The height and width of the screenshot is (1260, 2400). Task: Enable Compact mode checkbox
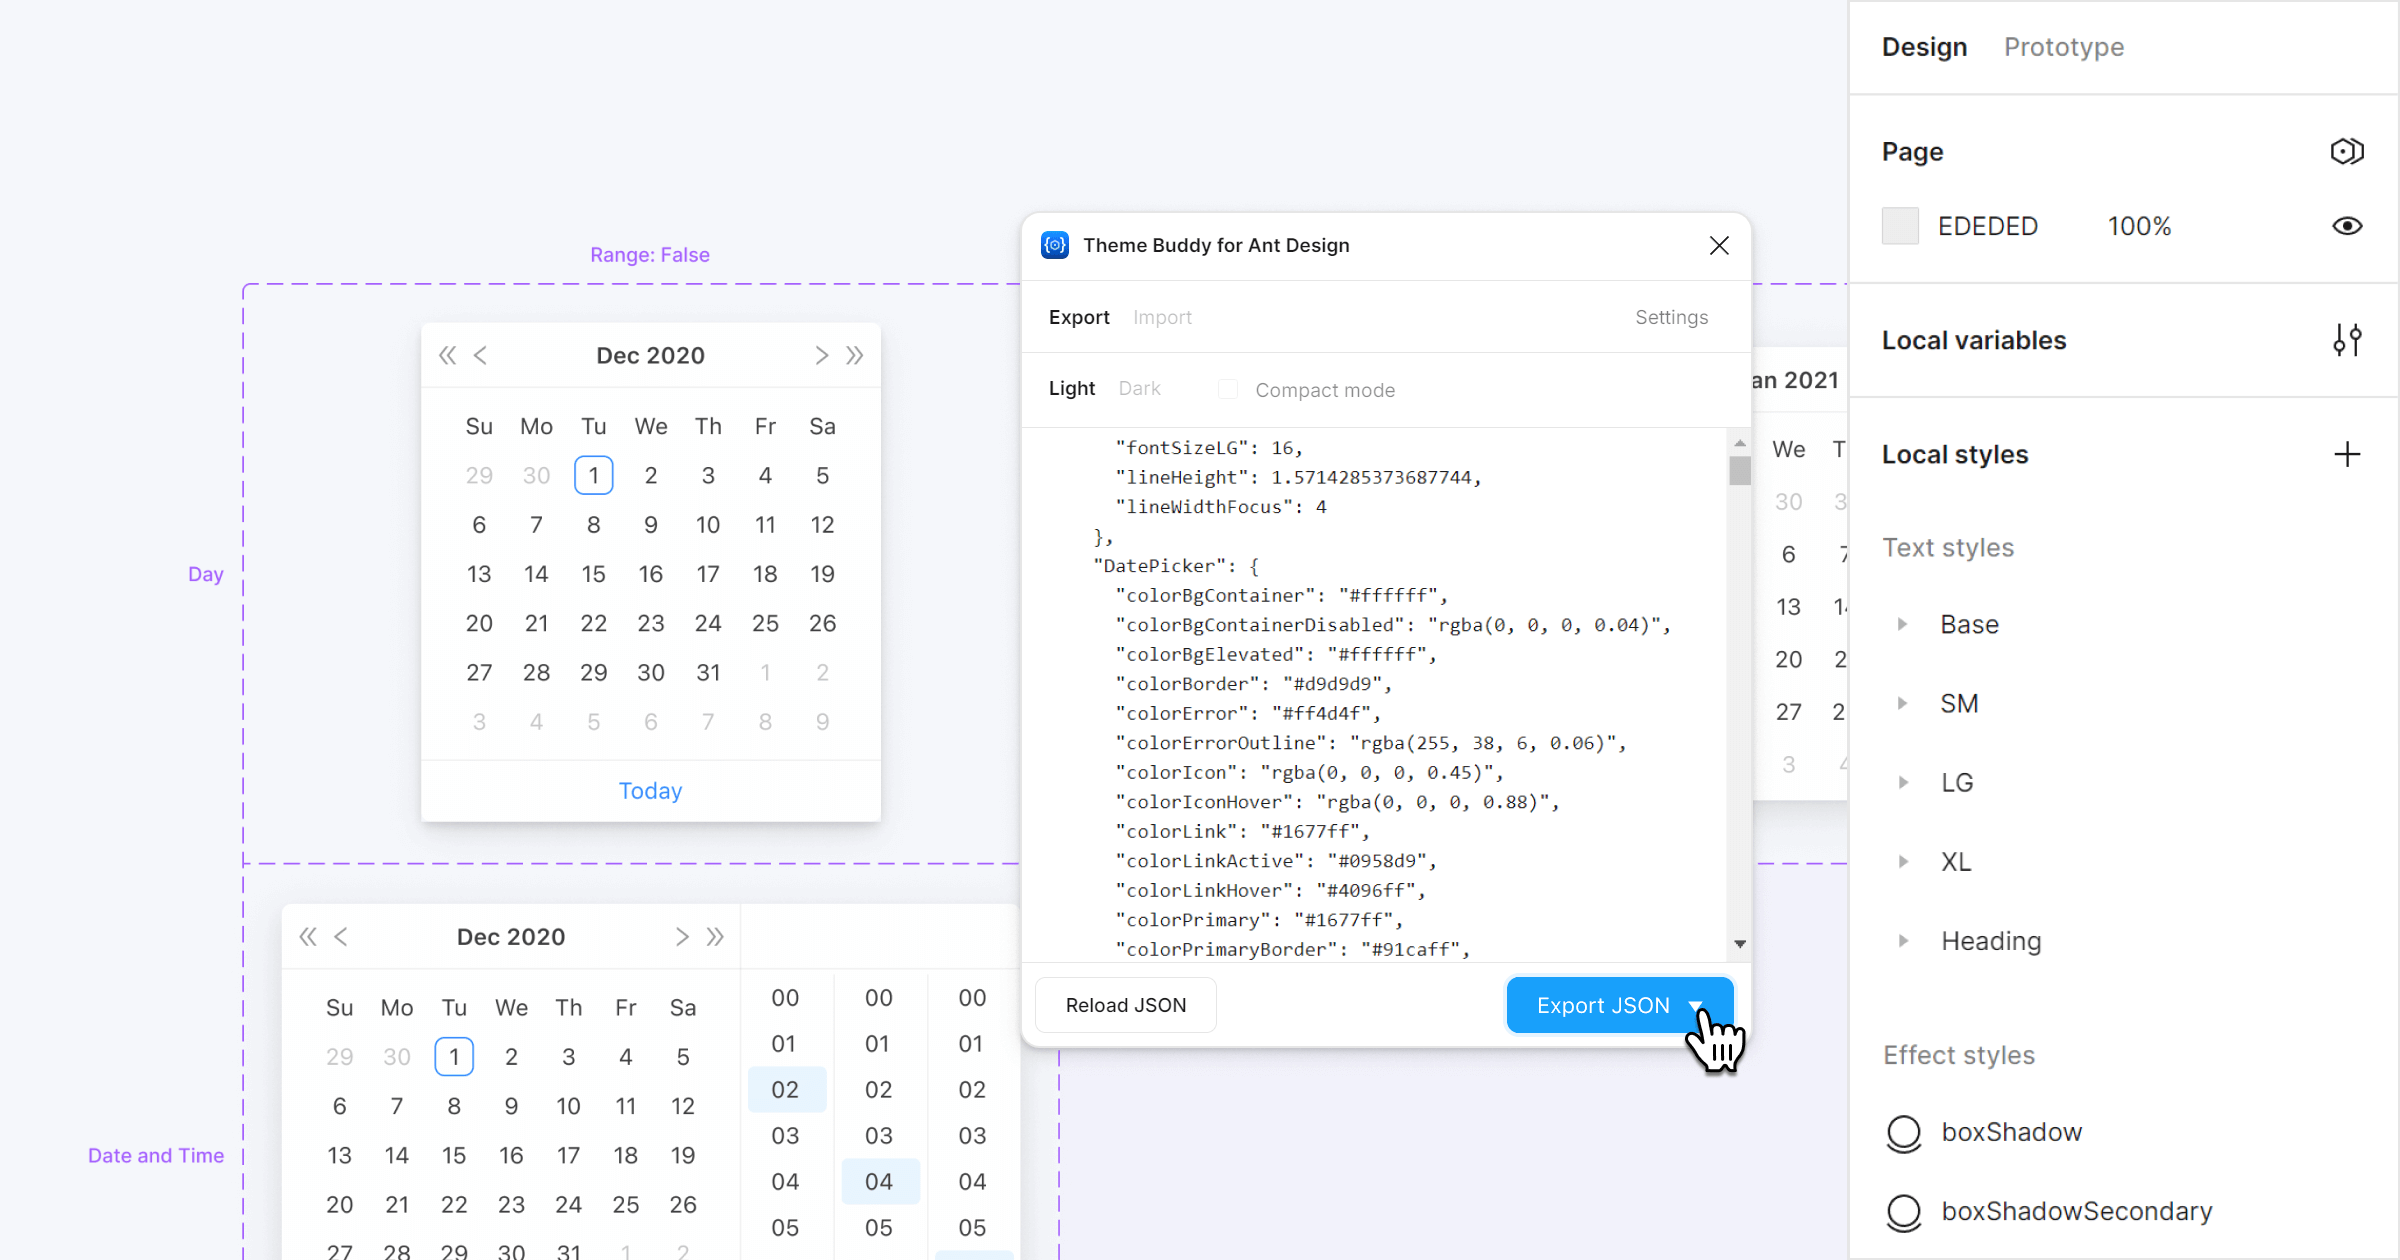pyautogui.click(x=1228, y=389)
